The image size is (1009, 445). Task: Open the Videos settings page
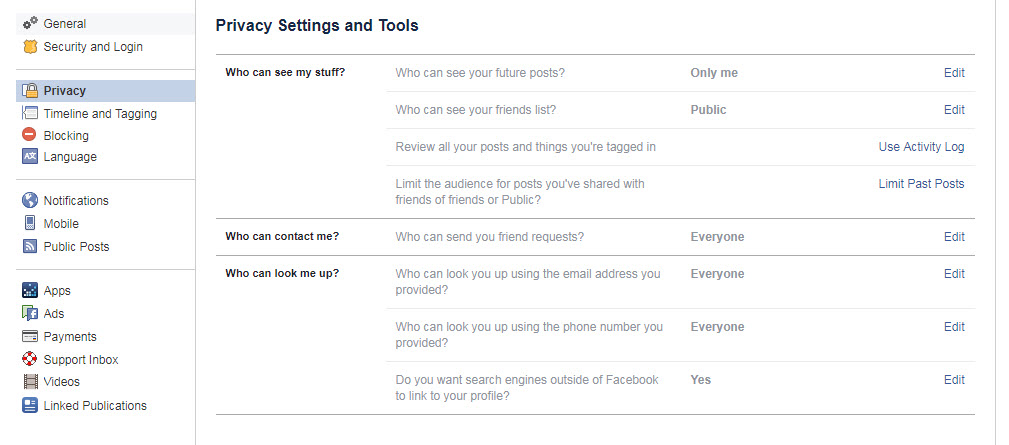pos(61,382)
